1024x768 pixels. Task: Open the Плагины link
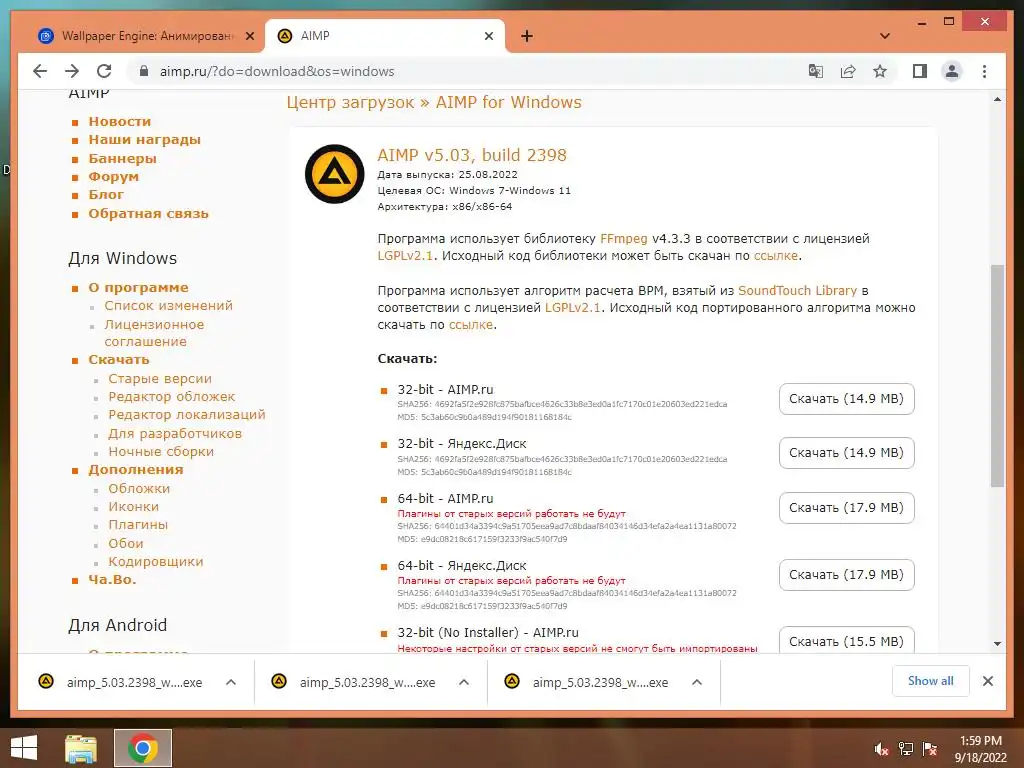point(138,524)
